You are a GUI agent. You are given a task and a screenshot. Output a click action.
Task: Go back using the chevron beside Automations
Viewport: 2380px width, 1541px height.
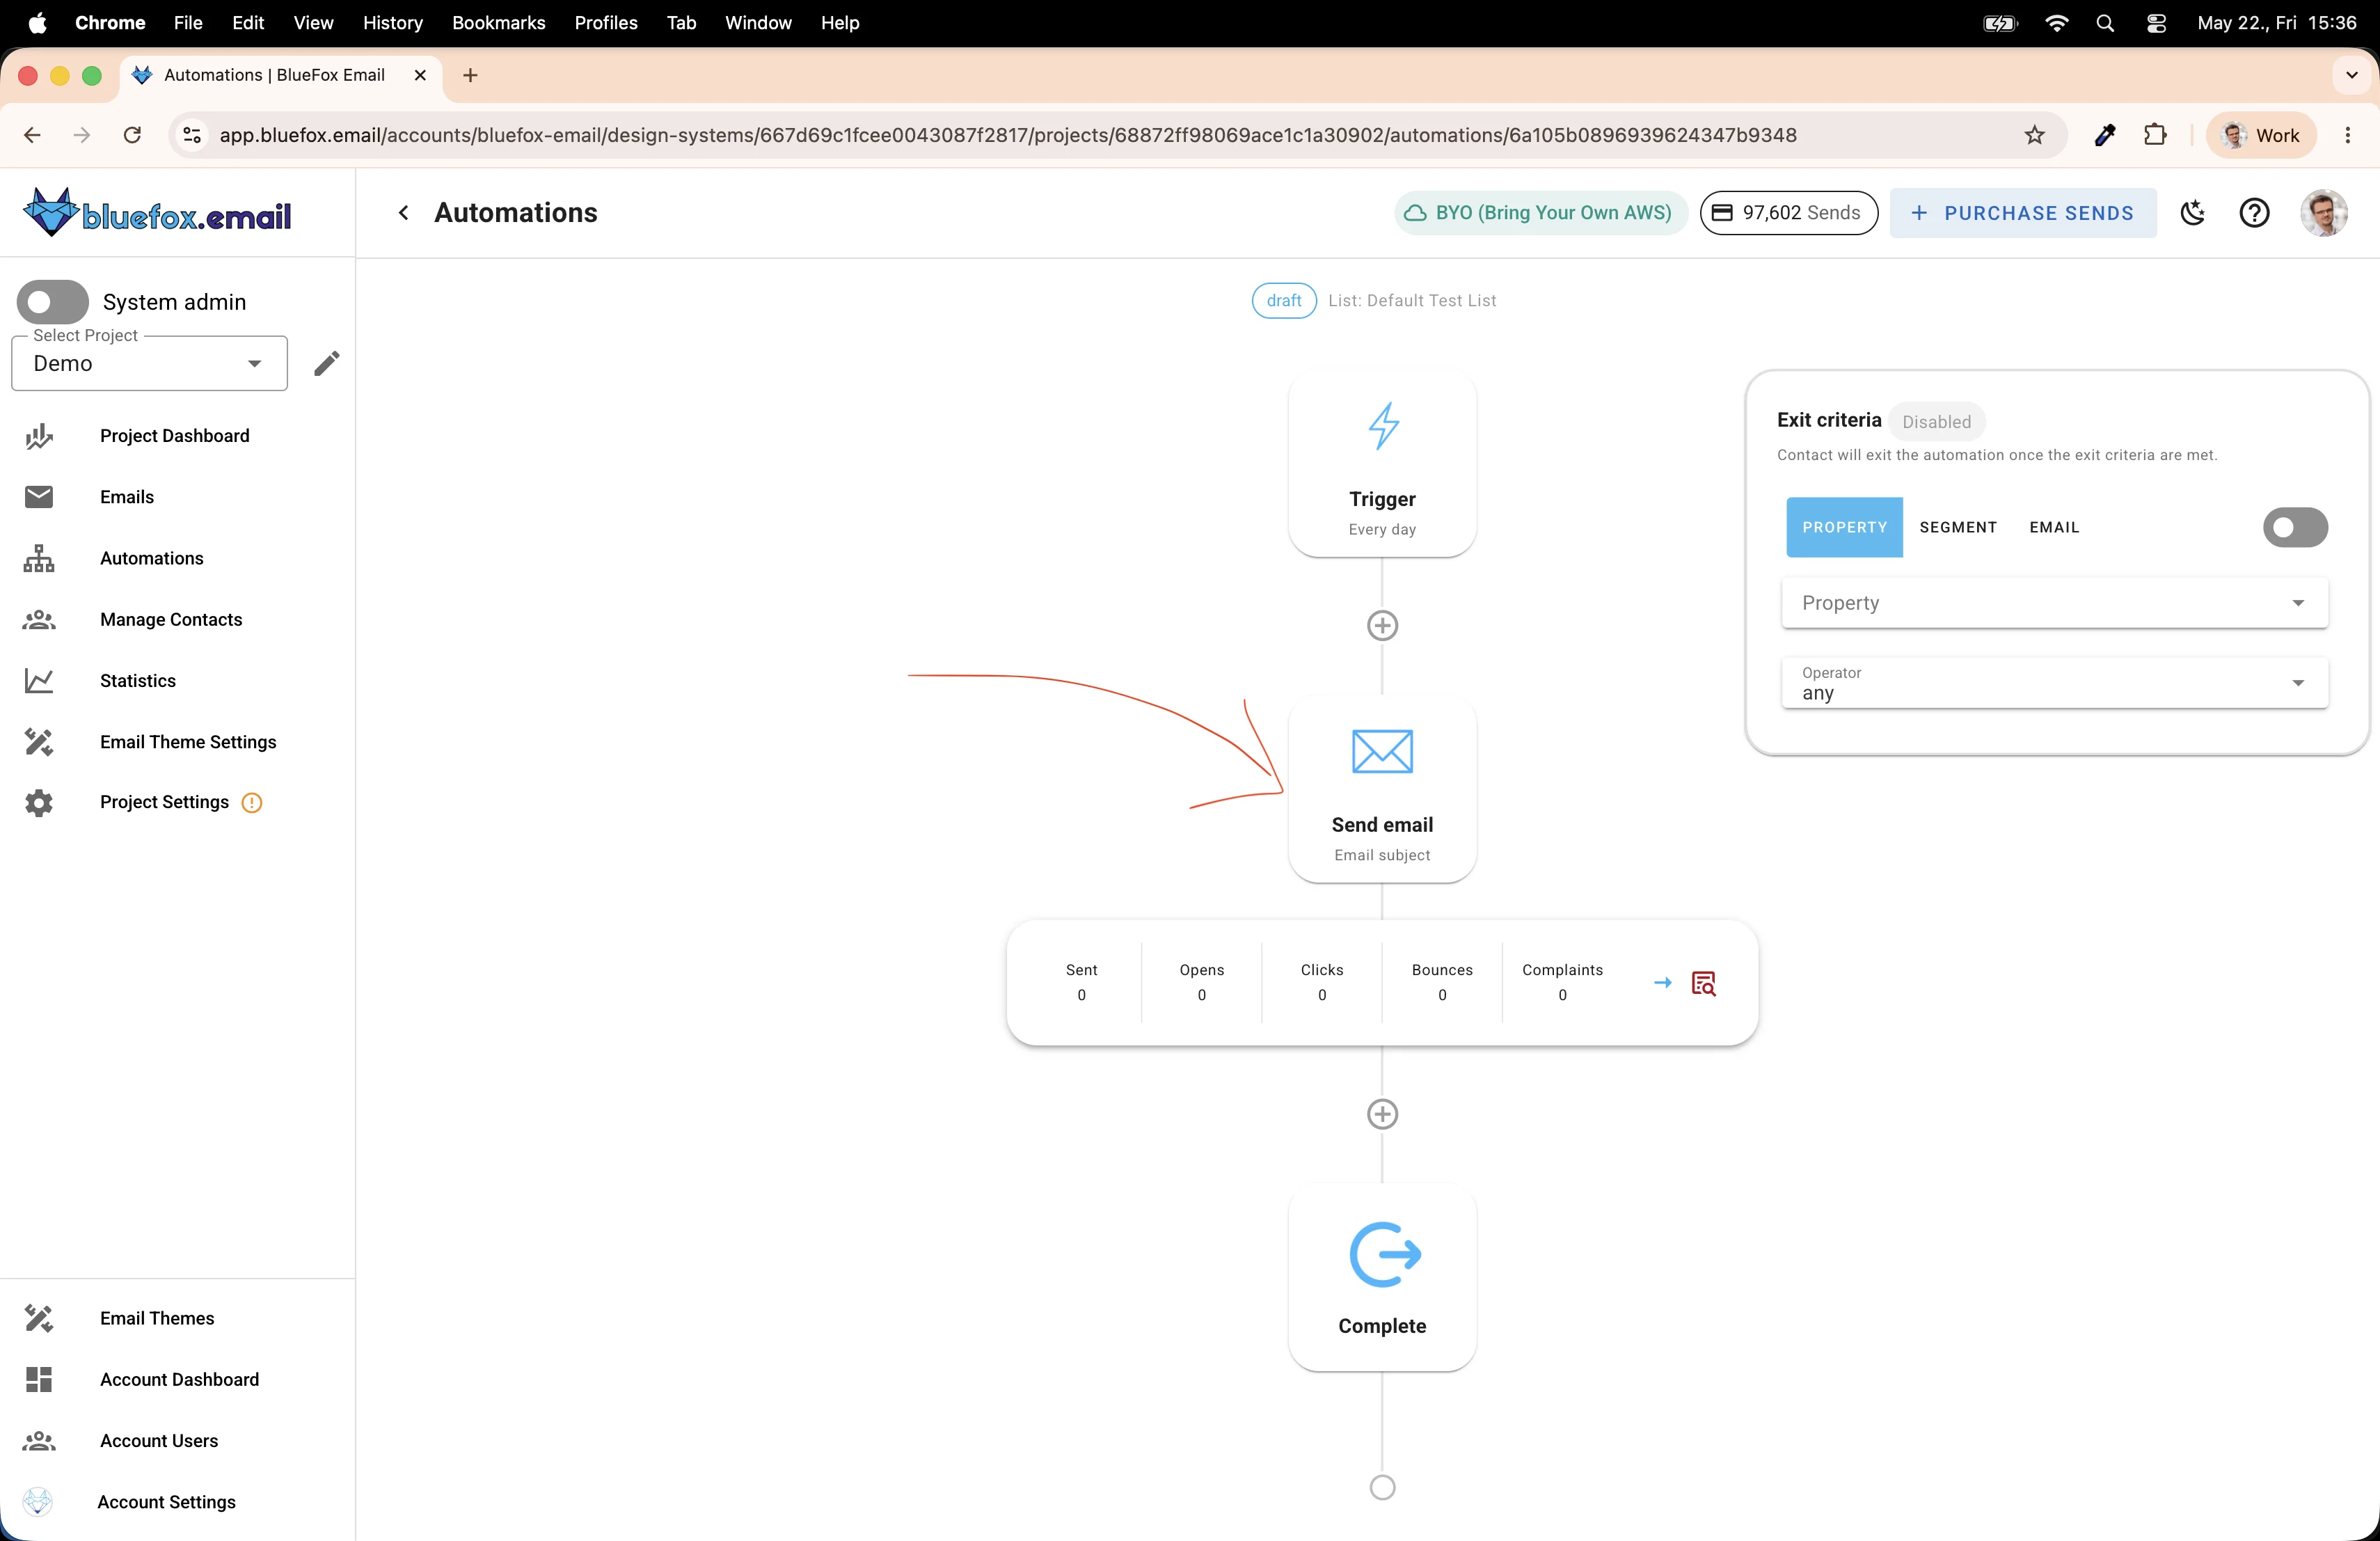pyautogui.click(x=404, y=212)
